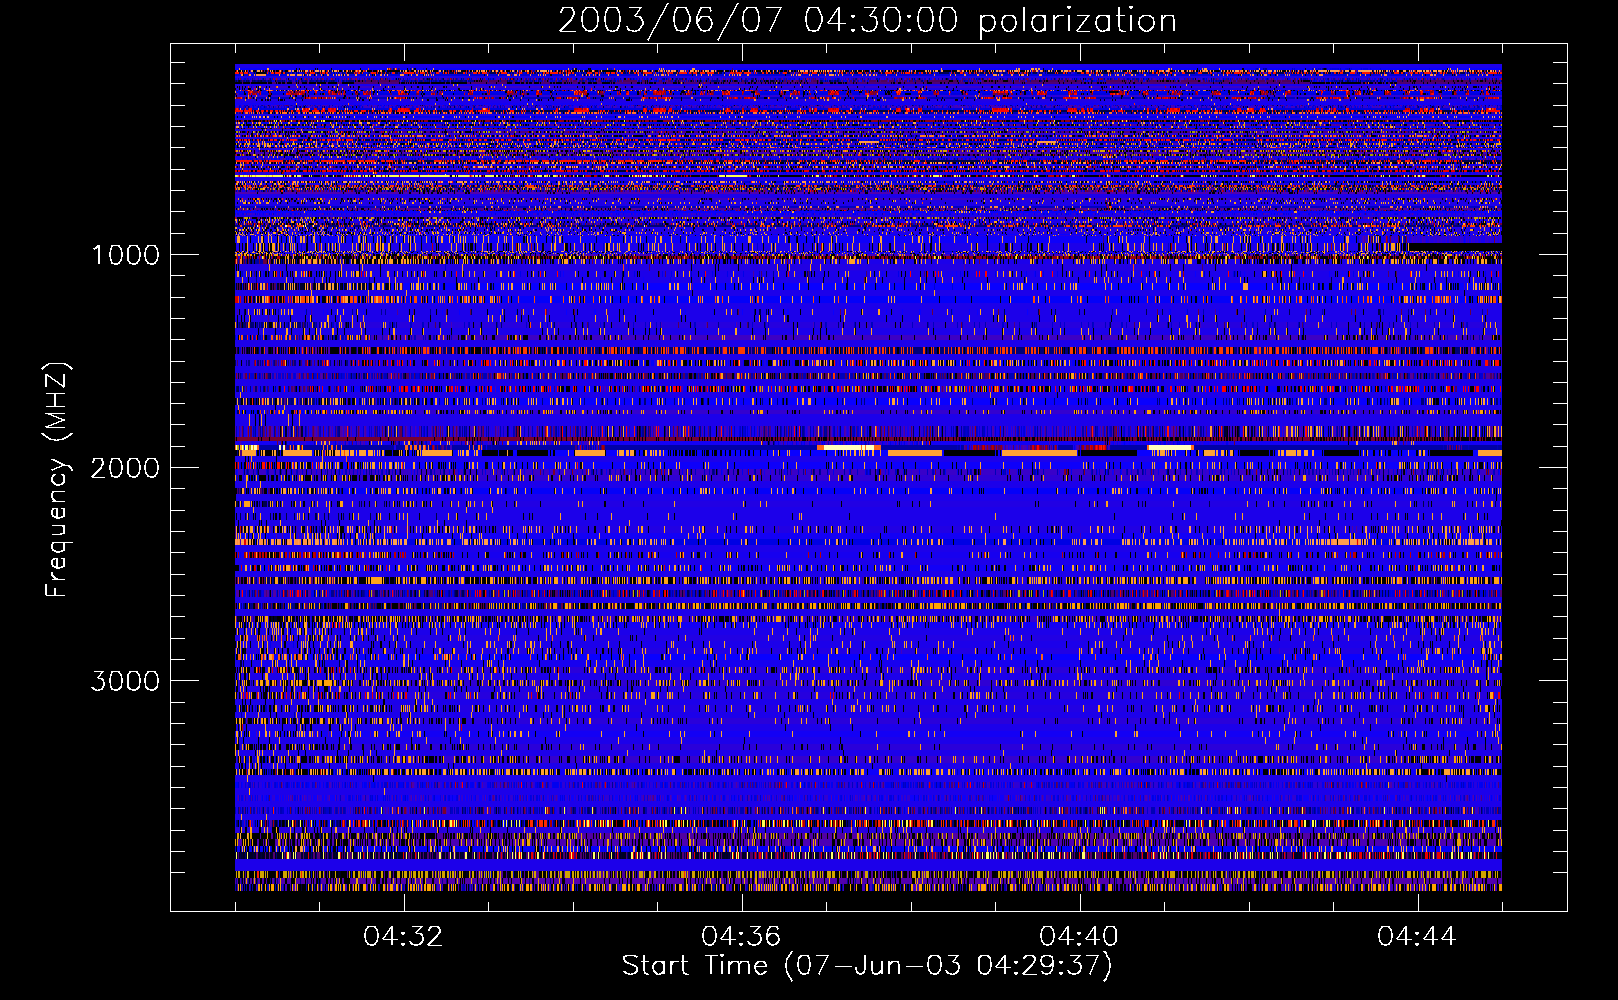
Task: Click the 1000 frequency tick label
Action: pyautogui.click(x=125, y=255)
